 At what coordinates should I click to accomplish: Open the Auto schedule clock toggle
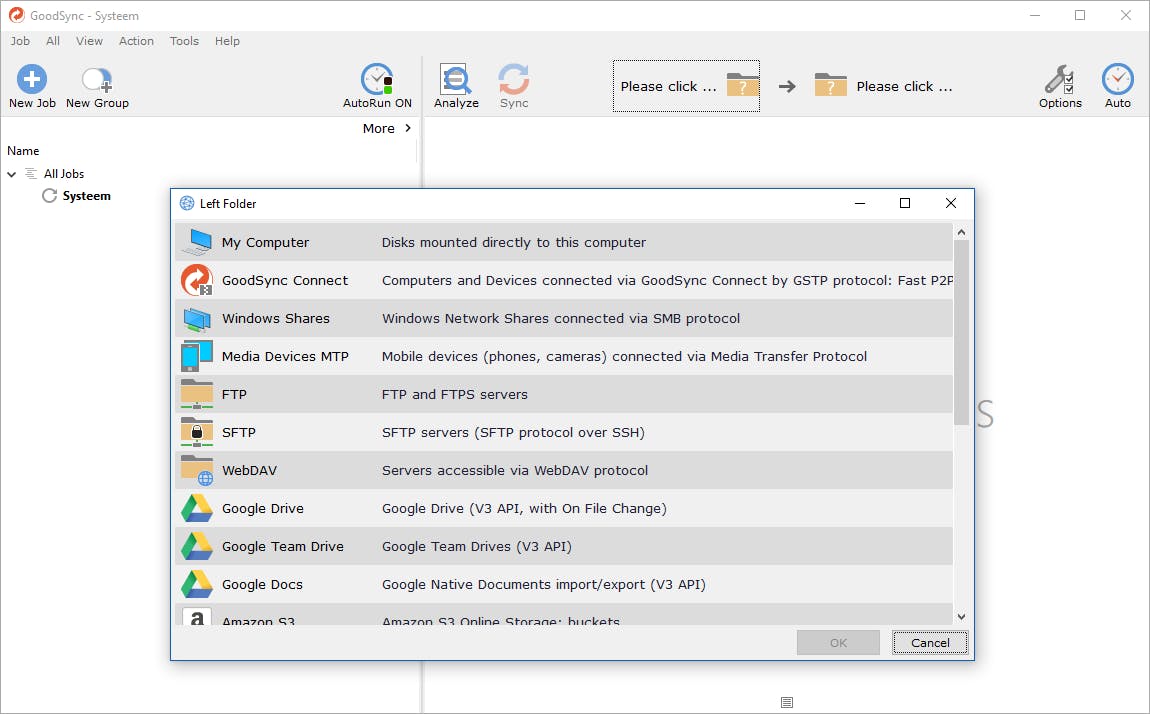pos(1117,80)
